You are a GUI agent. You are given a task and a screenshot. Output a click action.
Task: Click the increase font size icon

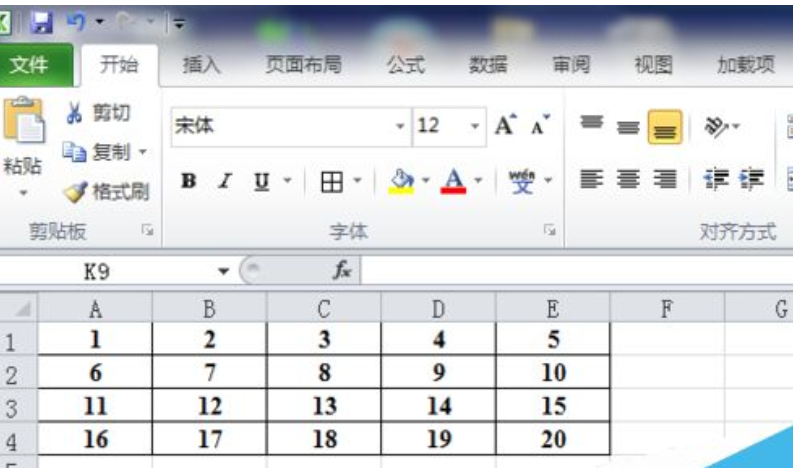pos(506,125)
